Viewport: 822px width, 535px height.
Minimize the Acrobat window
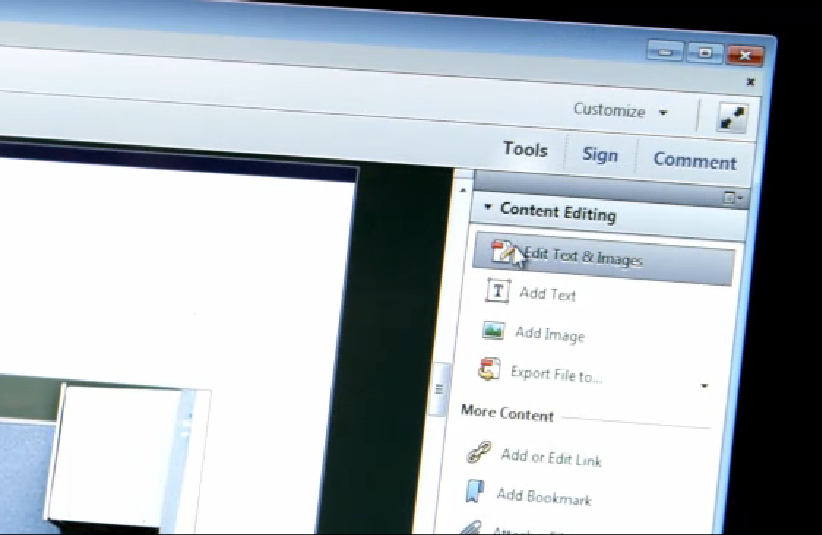pyautogui.click(x=665, y=51)
